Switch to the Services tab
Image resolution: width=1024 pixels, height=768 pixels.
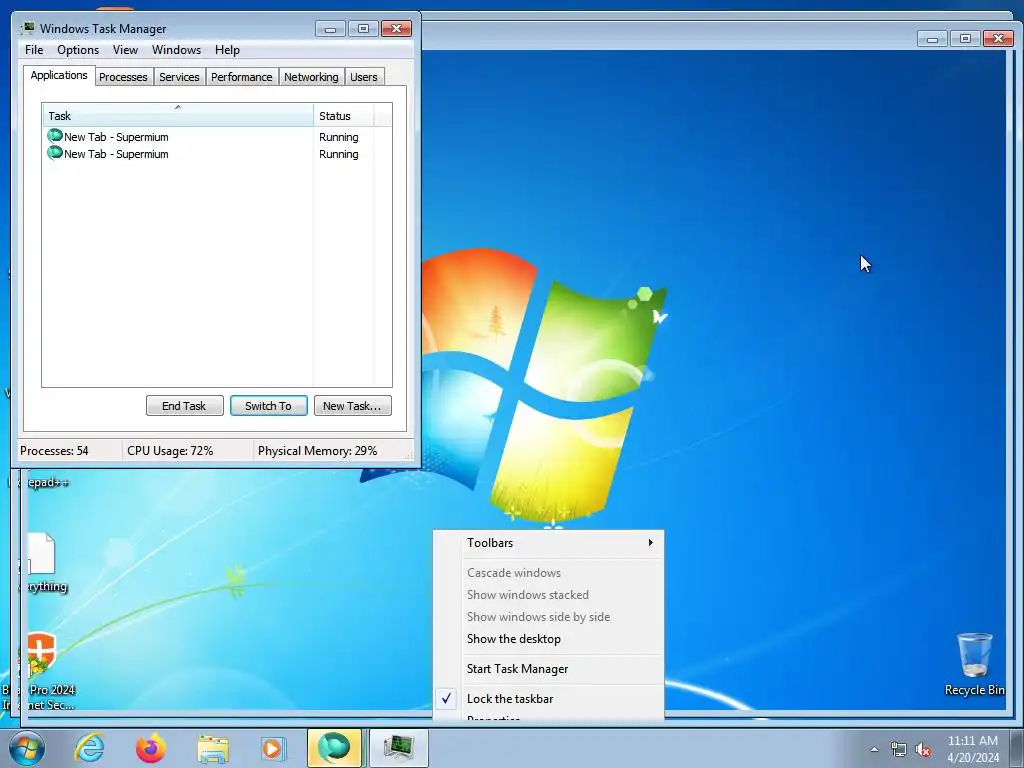click(x=180, y=77)
